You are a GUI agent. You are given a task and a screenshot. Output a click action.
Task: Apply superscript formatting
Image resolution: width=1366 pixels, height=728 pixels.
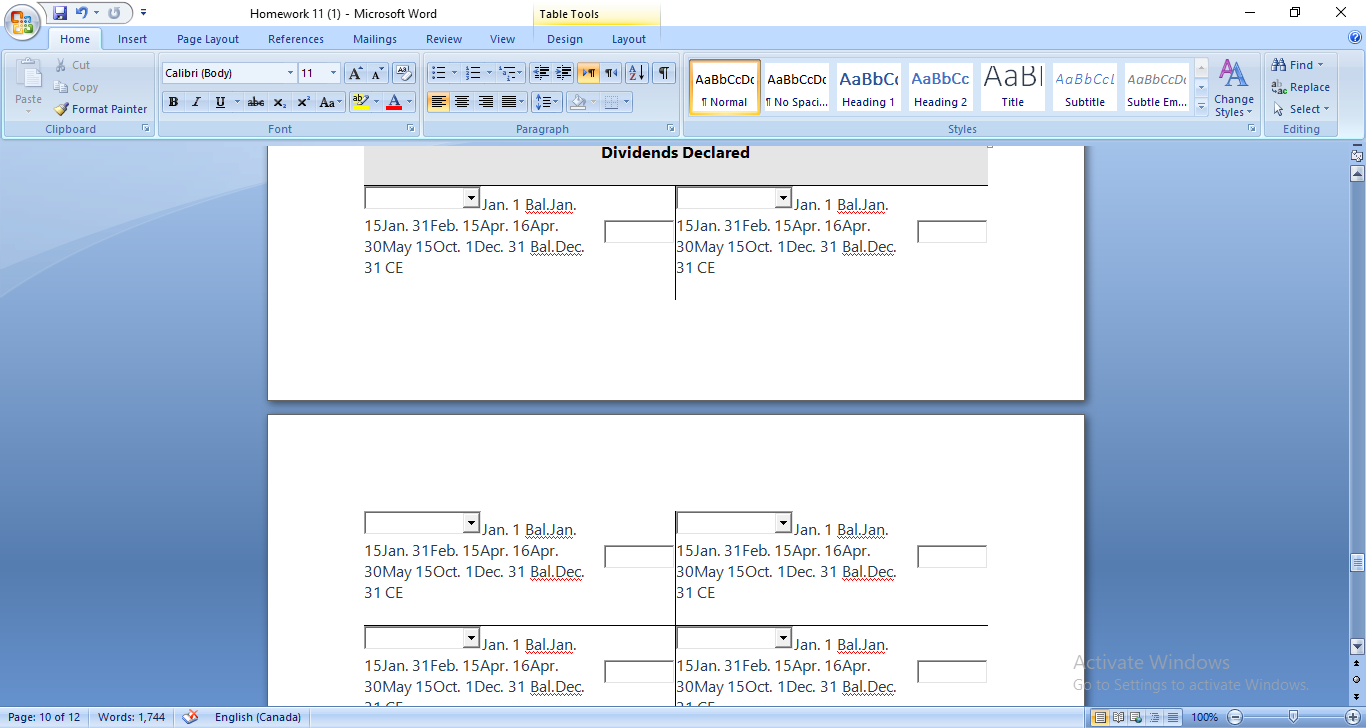(303, 102)
